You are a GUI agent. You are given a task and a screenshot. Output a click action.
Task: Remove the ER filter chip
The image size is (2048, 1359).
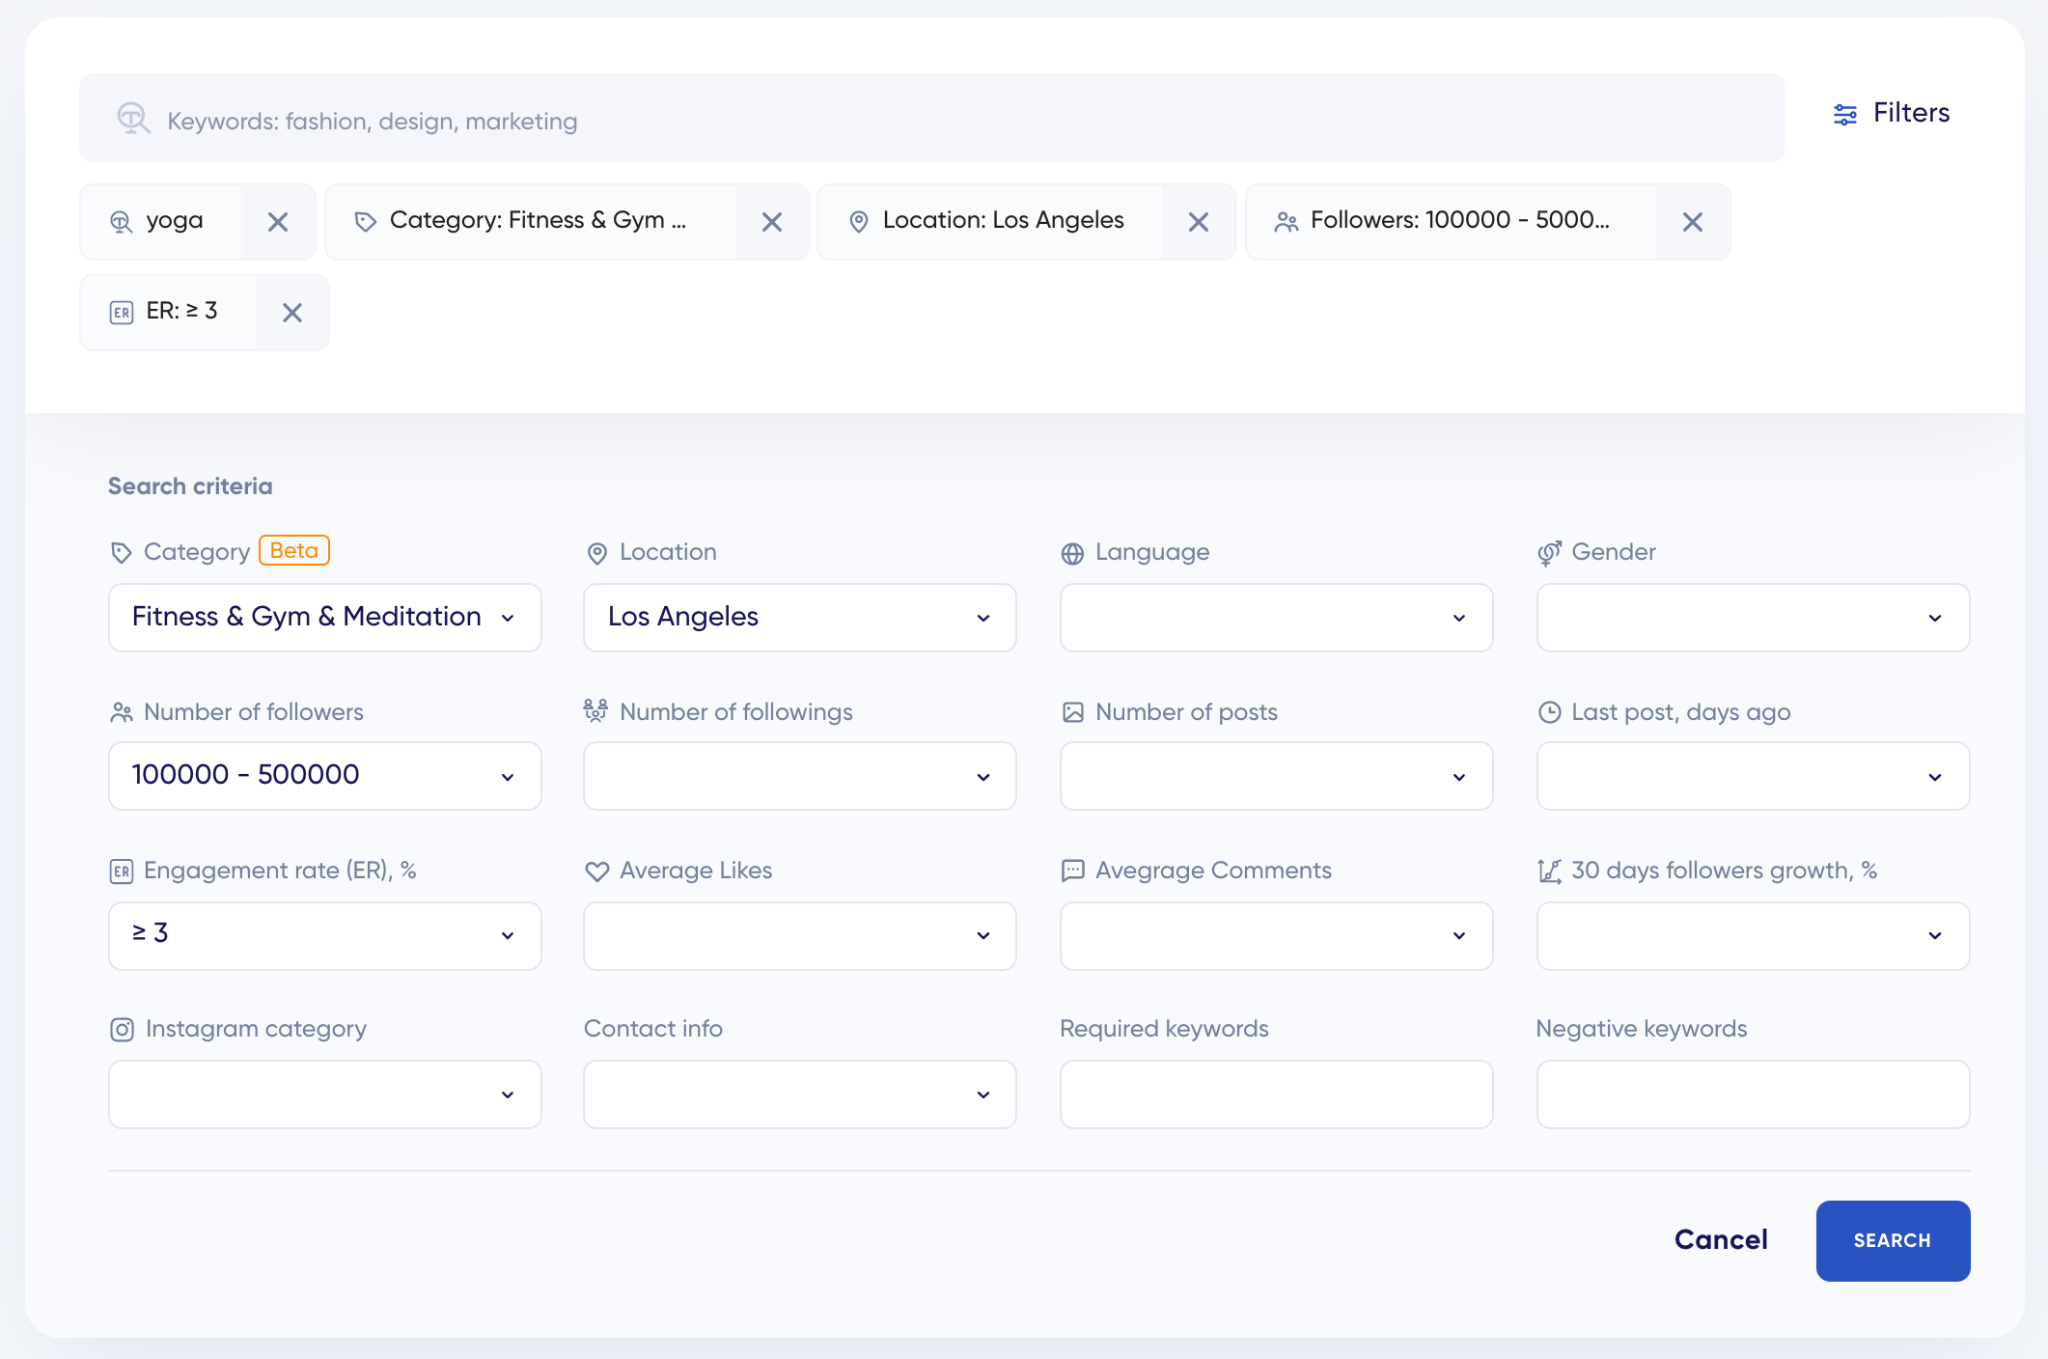292,313
